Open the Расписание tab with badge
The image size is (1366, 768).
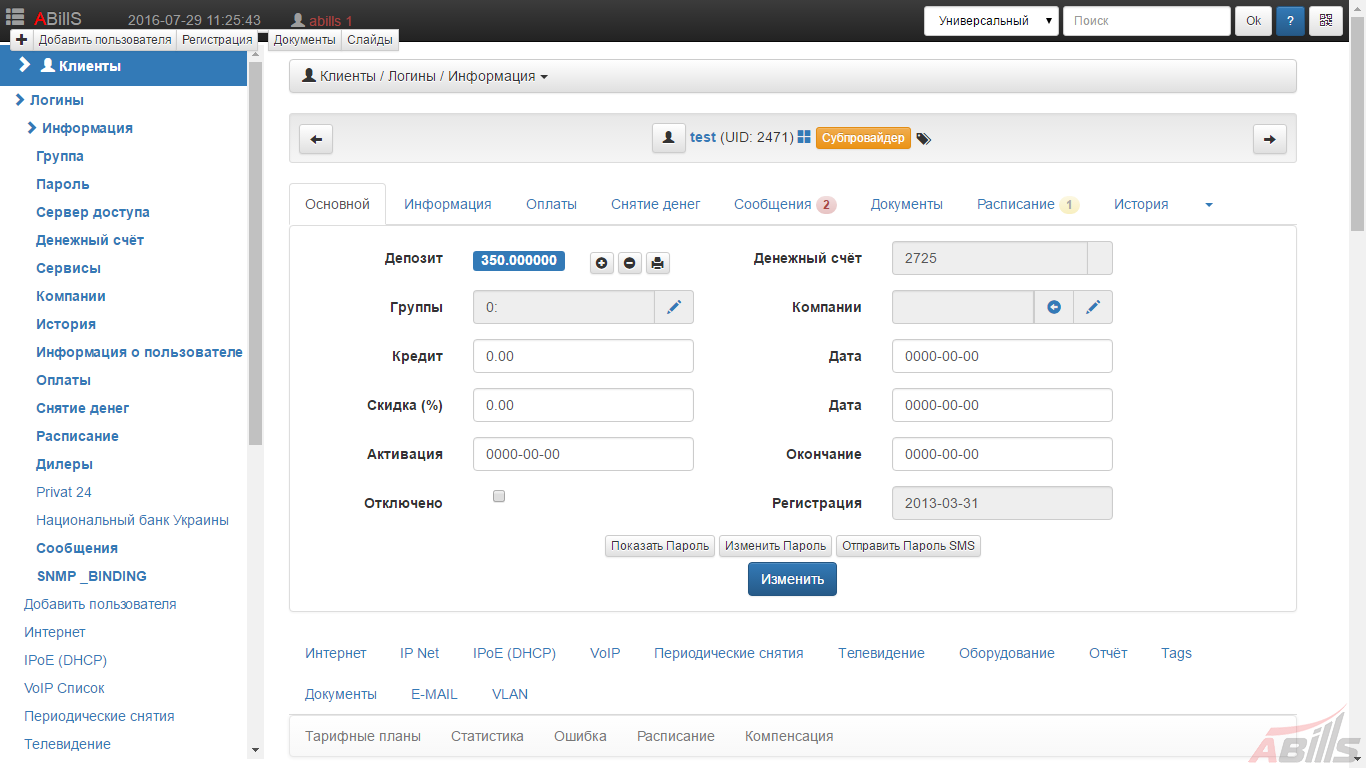[x=1028, y=204]
